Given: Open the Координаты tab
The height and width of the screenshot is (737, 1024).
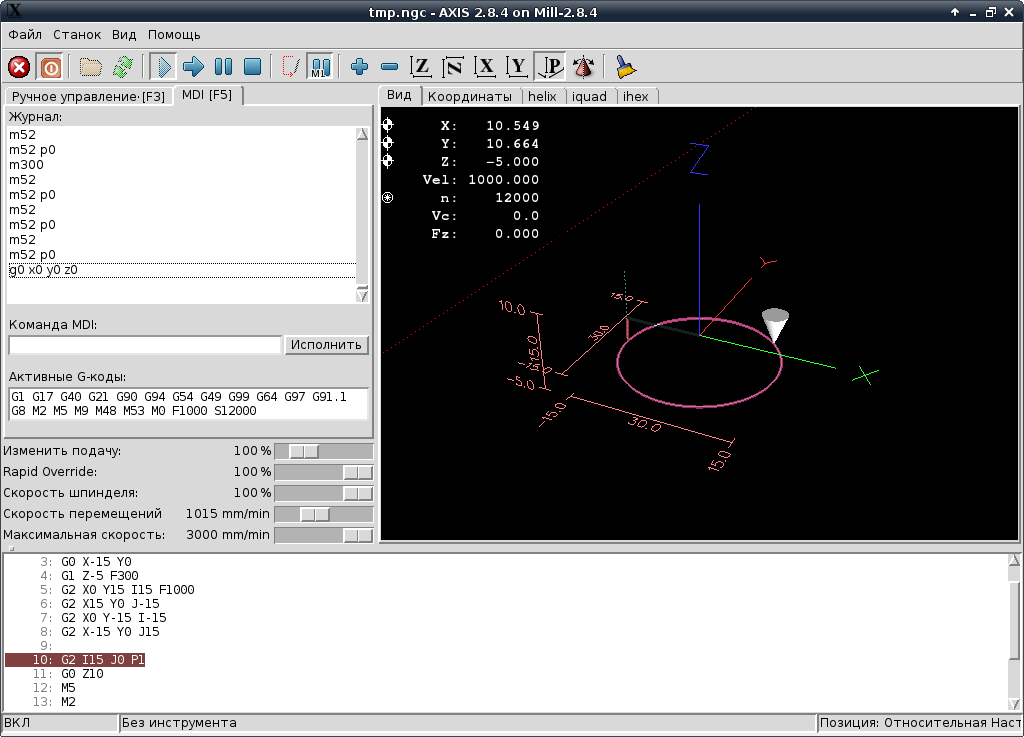Looking at the screenshot, I should [x=470, y=96].
